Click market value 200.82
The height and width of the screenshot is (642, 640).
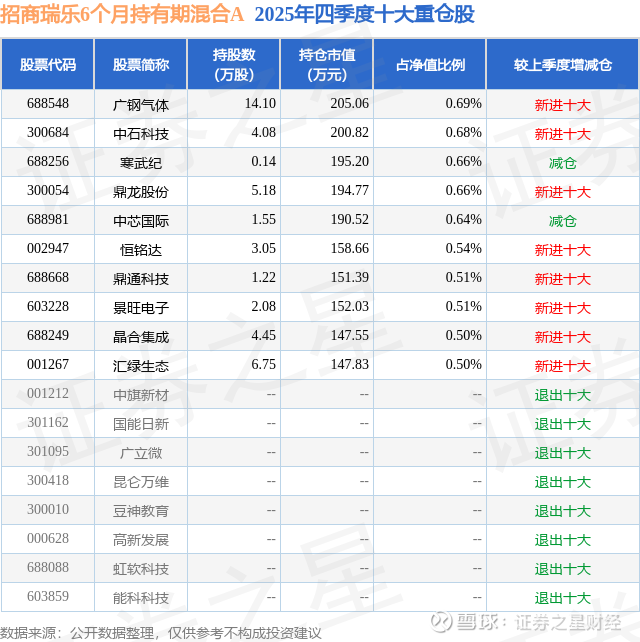pos(350,132)
